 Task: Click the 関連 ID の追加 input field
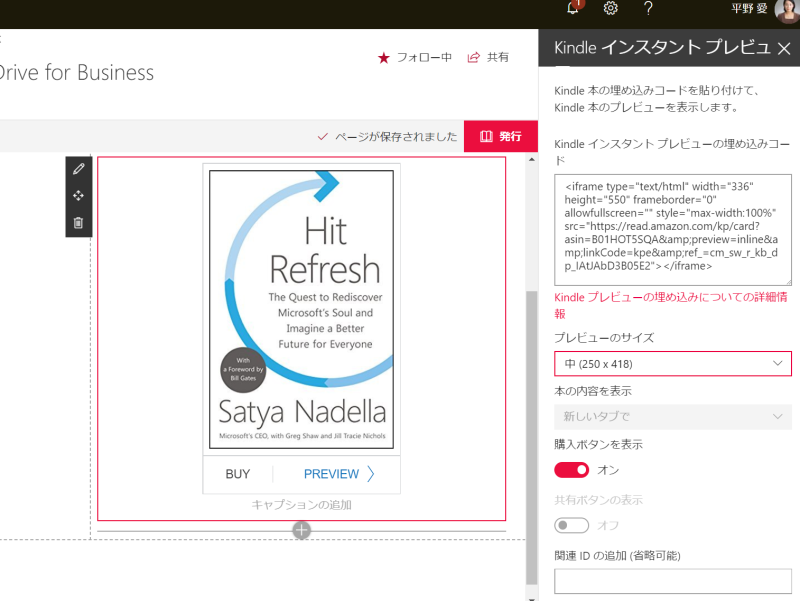pos(673,581)
